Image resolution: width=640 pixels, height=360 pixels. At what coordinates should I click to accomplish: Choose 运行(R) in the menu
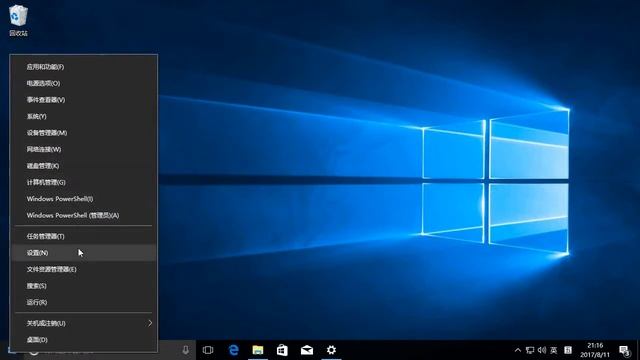tap(83, 302)
